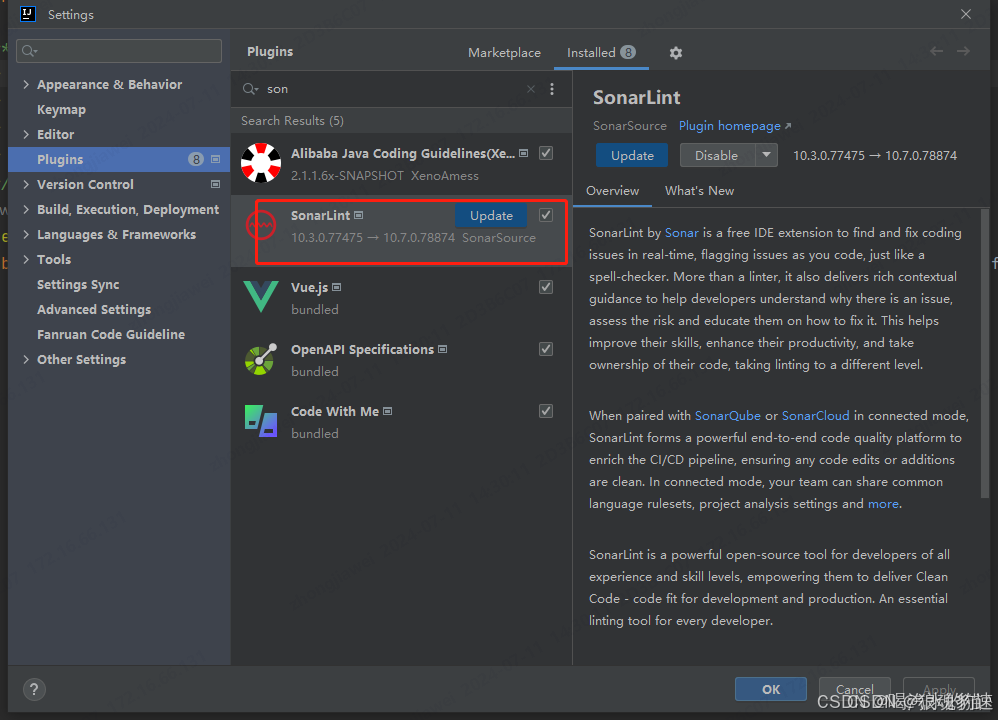This screenshot has width=998, height=720.
Task: Click the 'Search Results (5)' header
Action: 292,121
